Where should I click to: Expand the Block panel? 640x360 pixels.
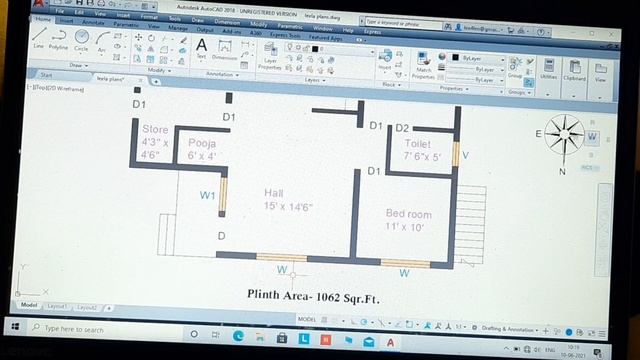point(392,84)
